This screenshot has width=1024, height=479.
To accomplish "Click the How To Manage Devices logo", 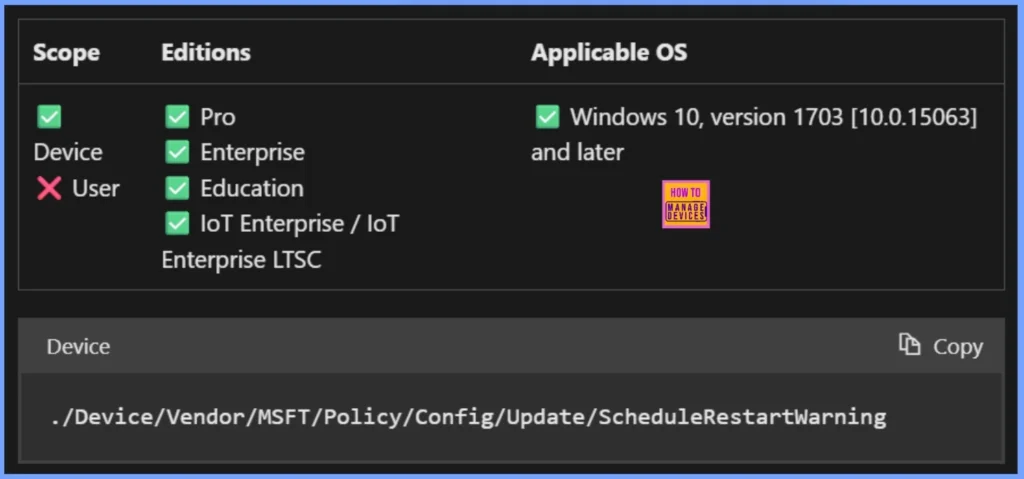I will 686,204.
